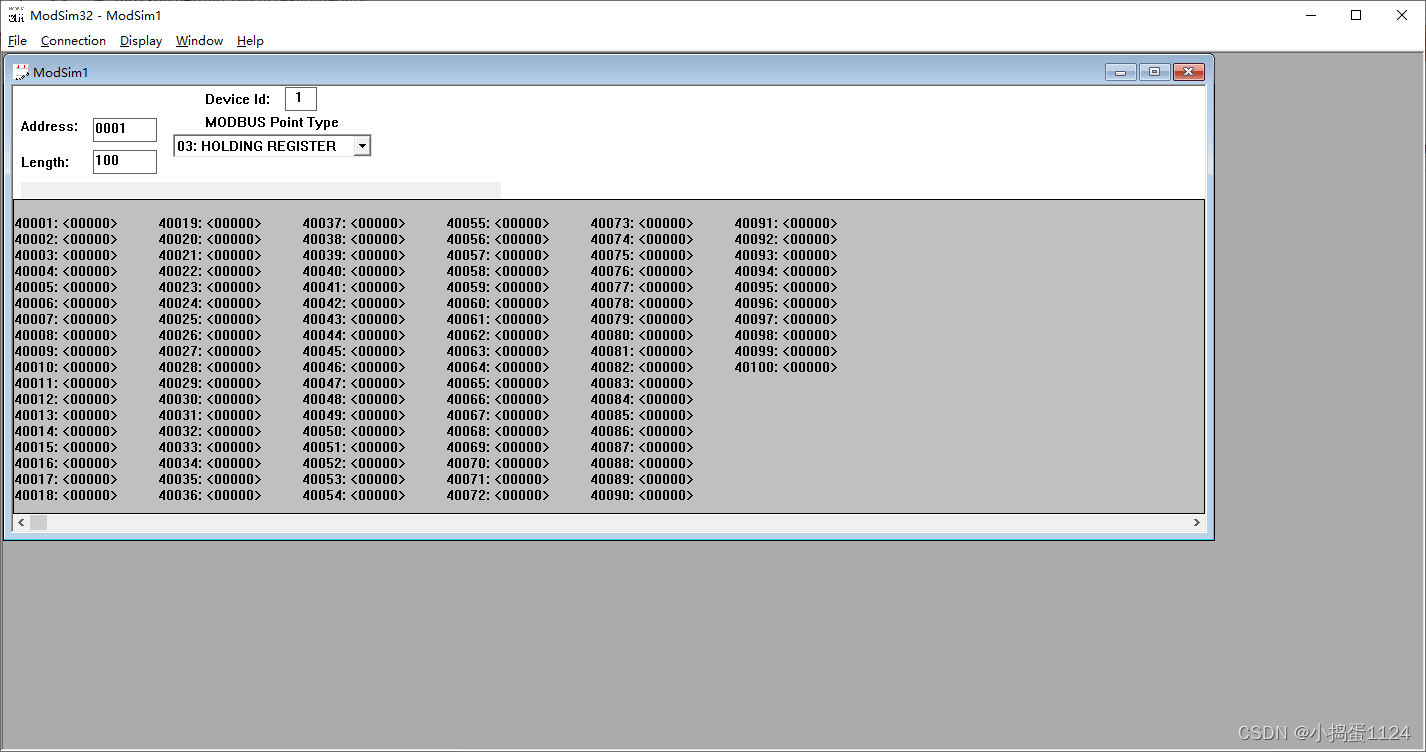Click the ModSim1 child window icon
This screenshot has width=1426, height=752.
tap(22, 71)
